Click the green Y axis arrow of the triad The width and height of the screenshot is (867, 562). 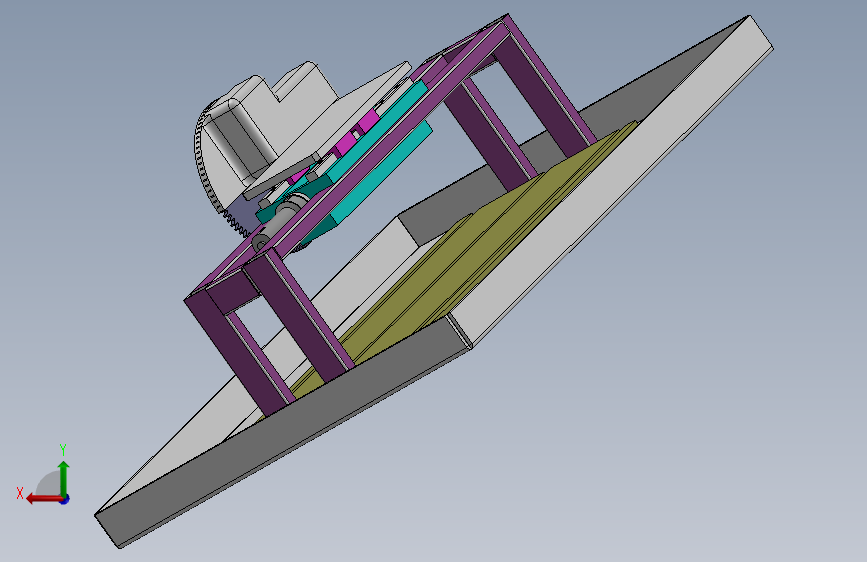(x=64, y=478)
